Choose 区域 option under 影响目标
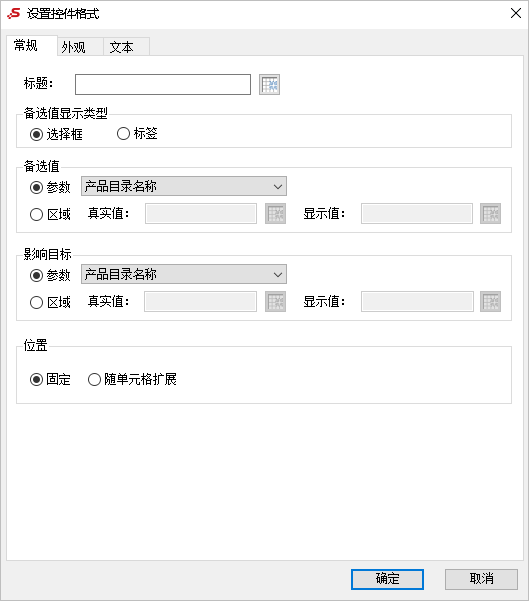Viewport: 529px width, 601px height. tap(36, 302)
